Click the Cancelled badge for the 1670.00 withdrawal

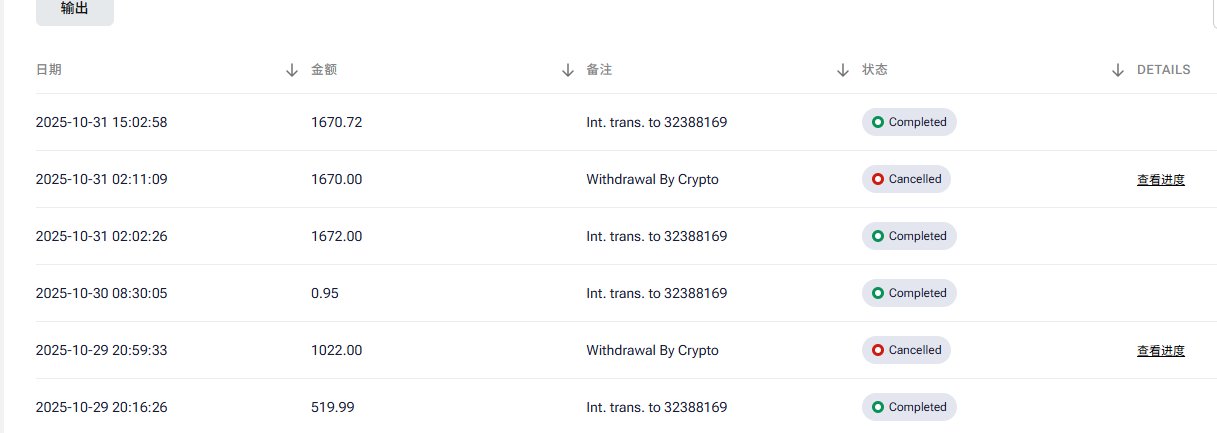pos(906,179)
